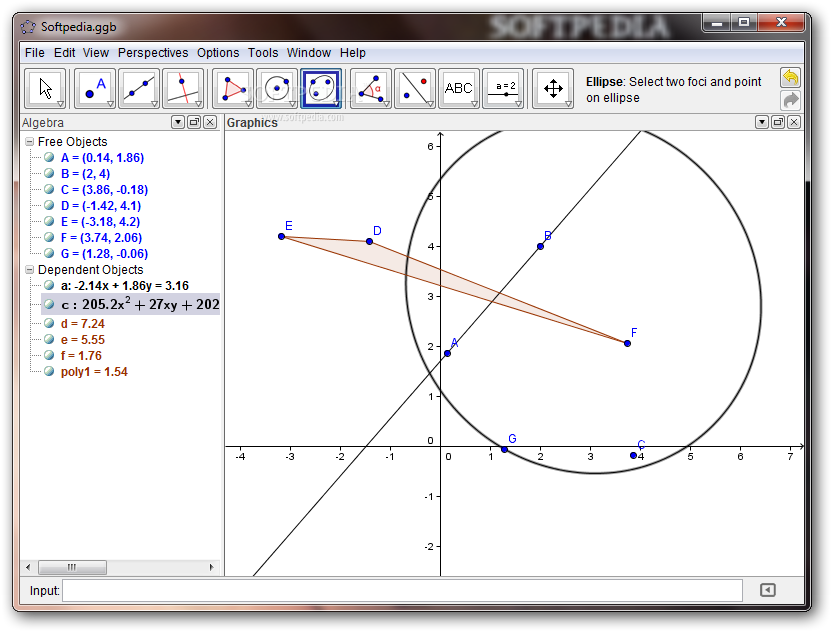Select the Move arrow tool
This screenshot has width=832, height=632.
click(x=45, y=88)
